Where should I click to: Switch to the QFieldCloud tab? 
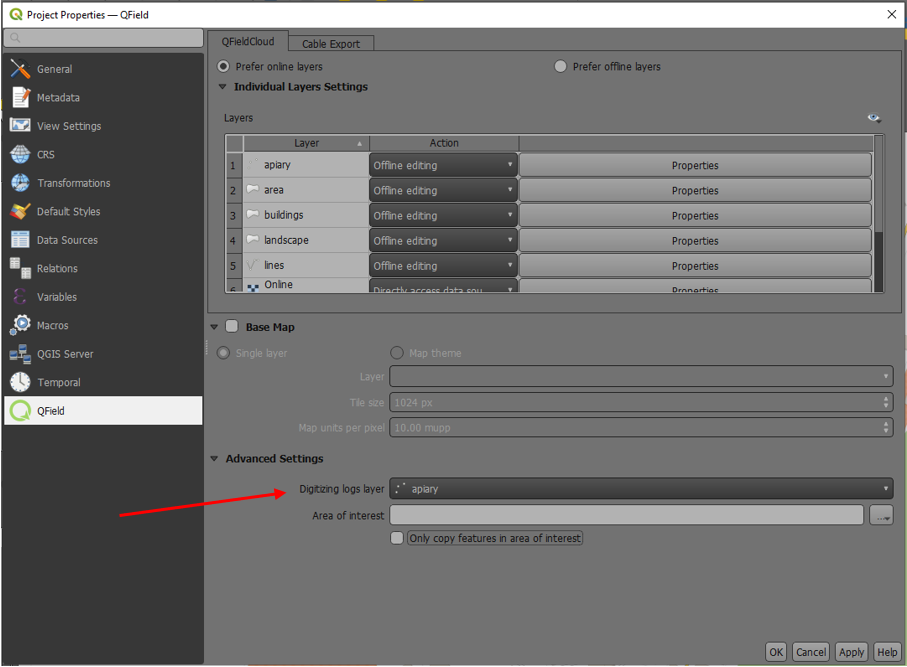click(x=248, y=42)
